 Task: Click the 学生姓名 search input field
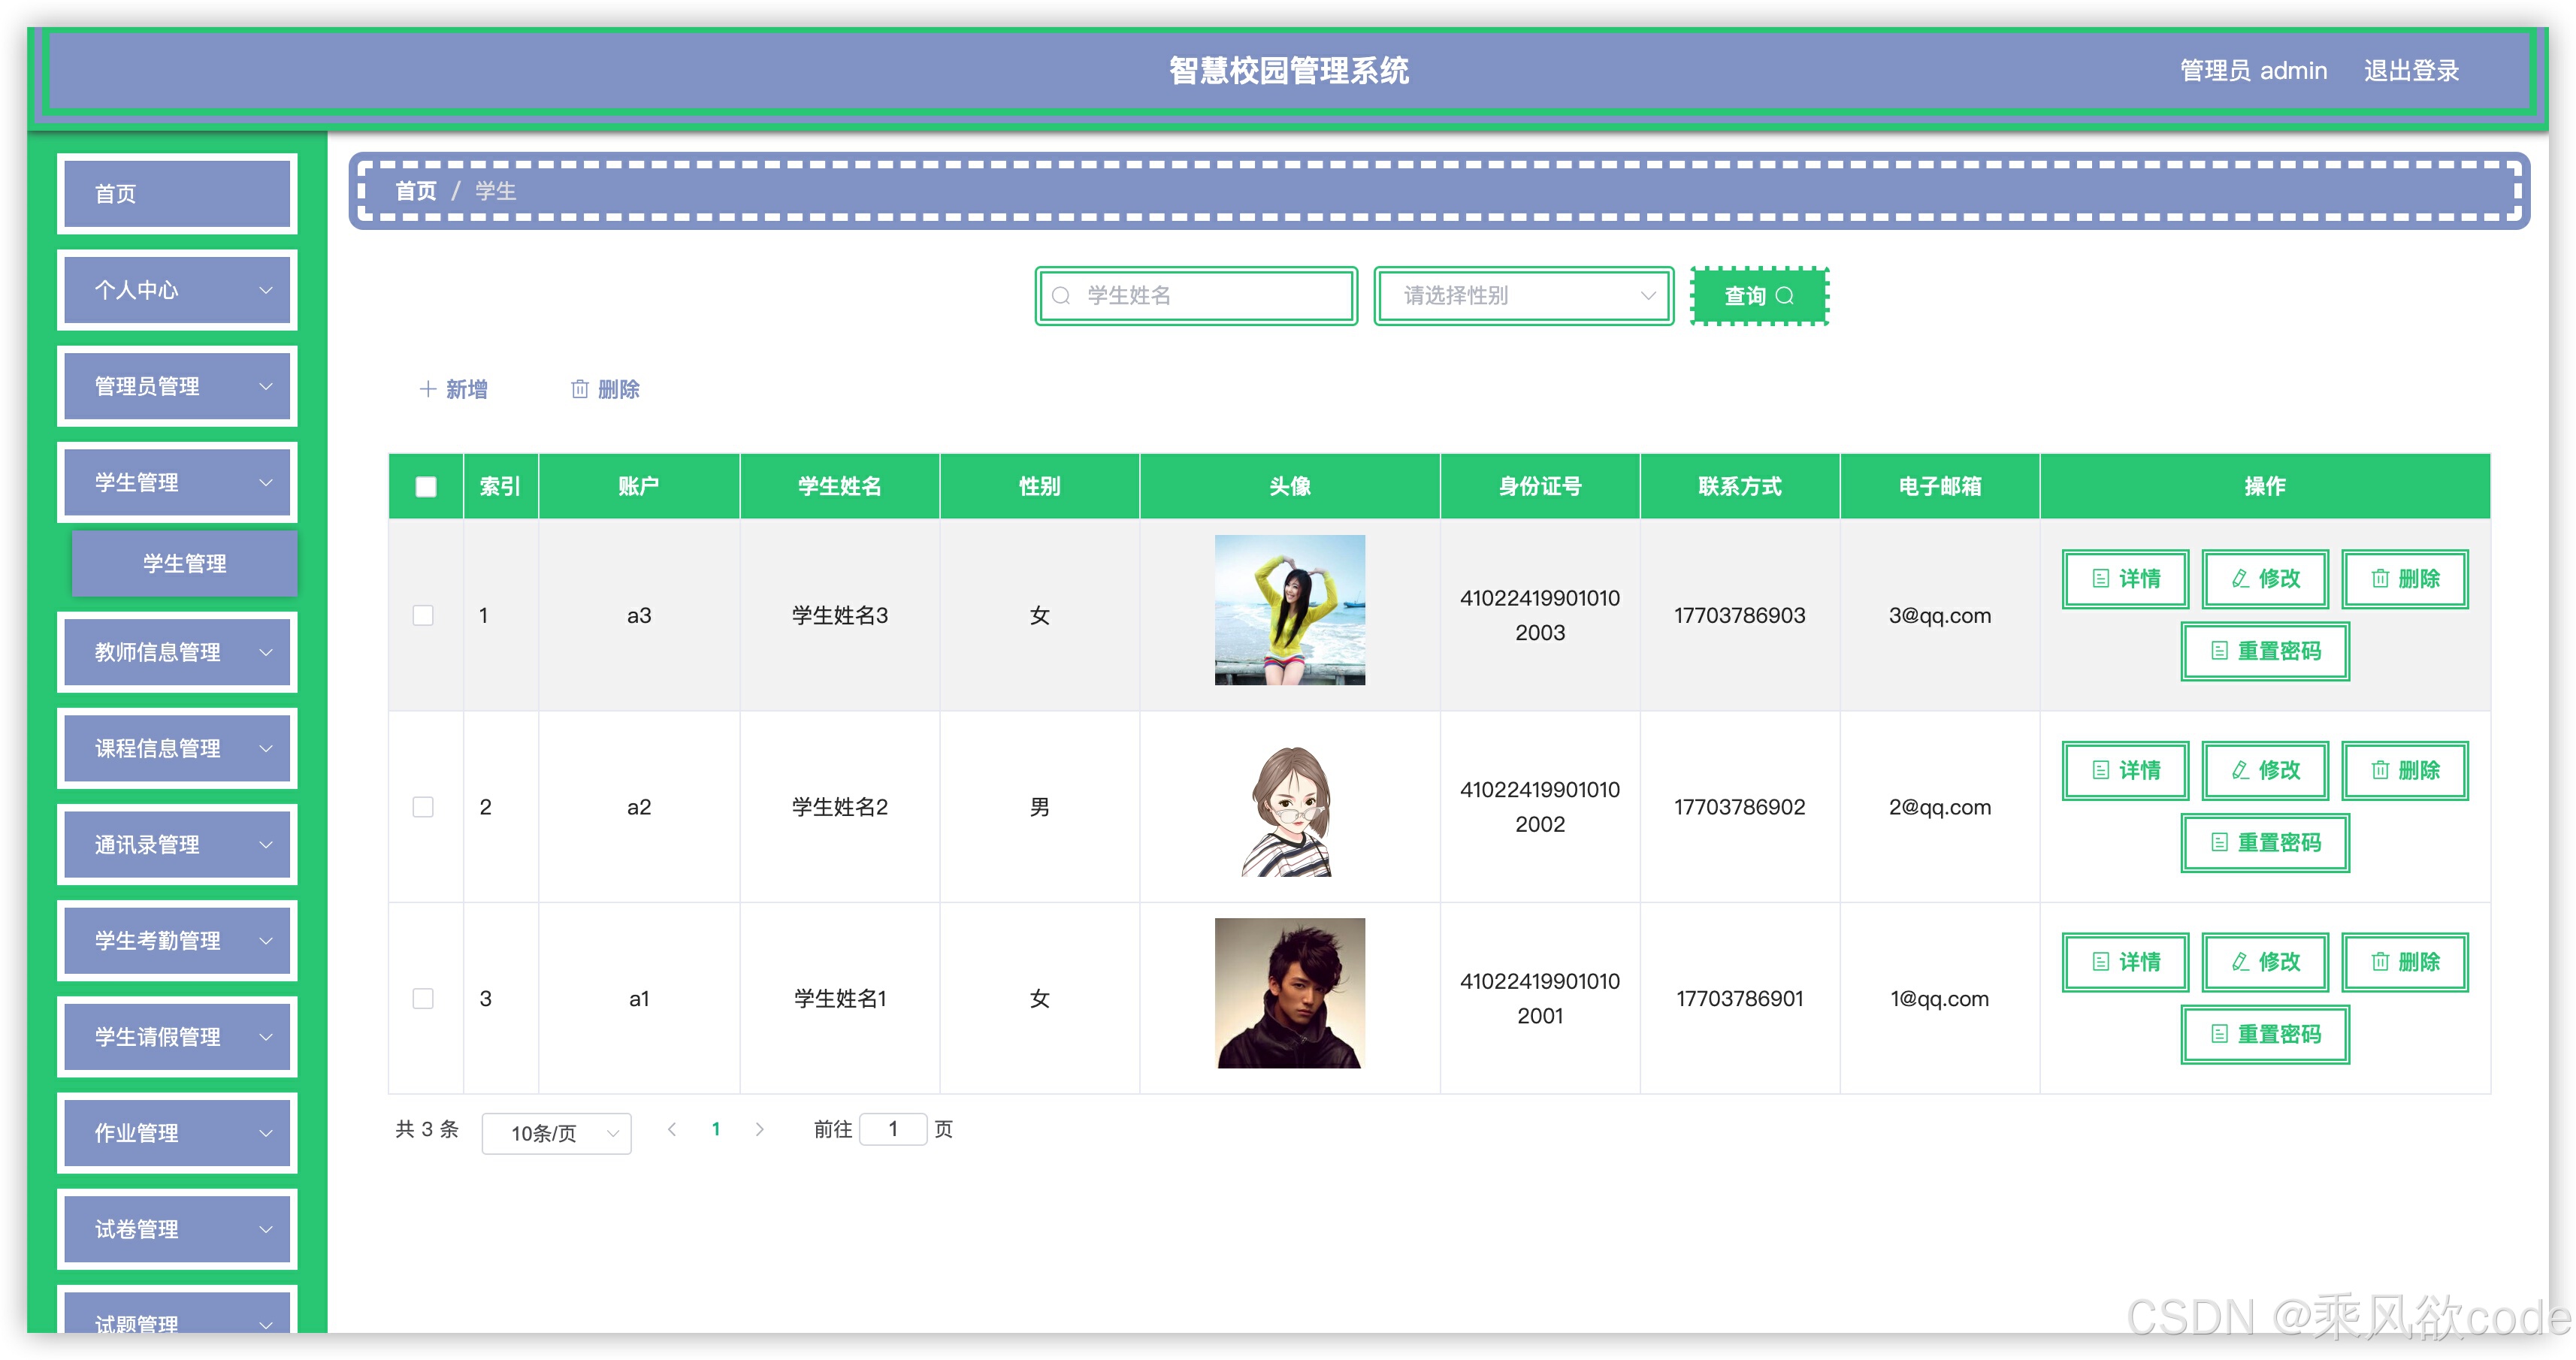click(x=1210, y=296)
